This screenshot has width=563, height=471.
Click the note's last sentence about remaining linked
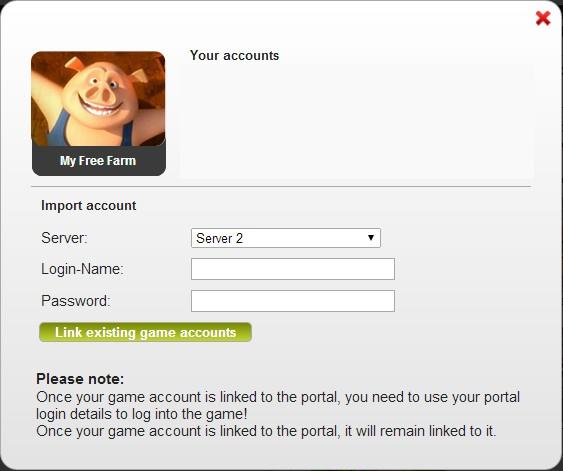(x=266, y=431)
